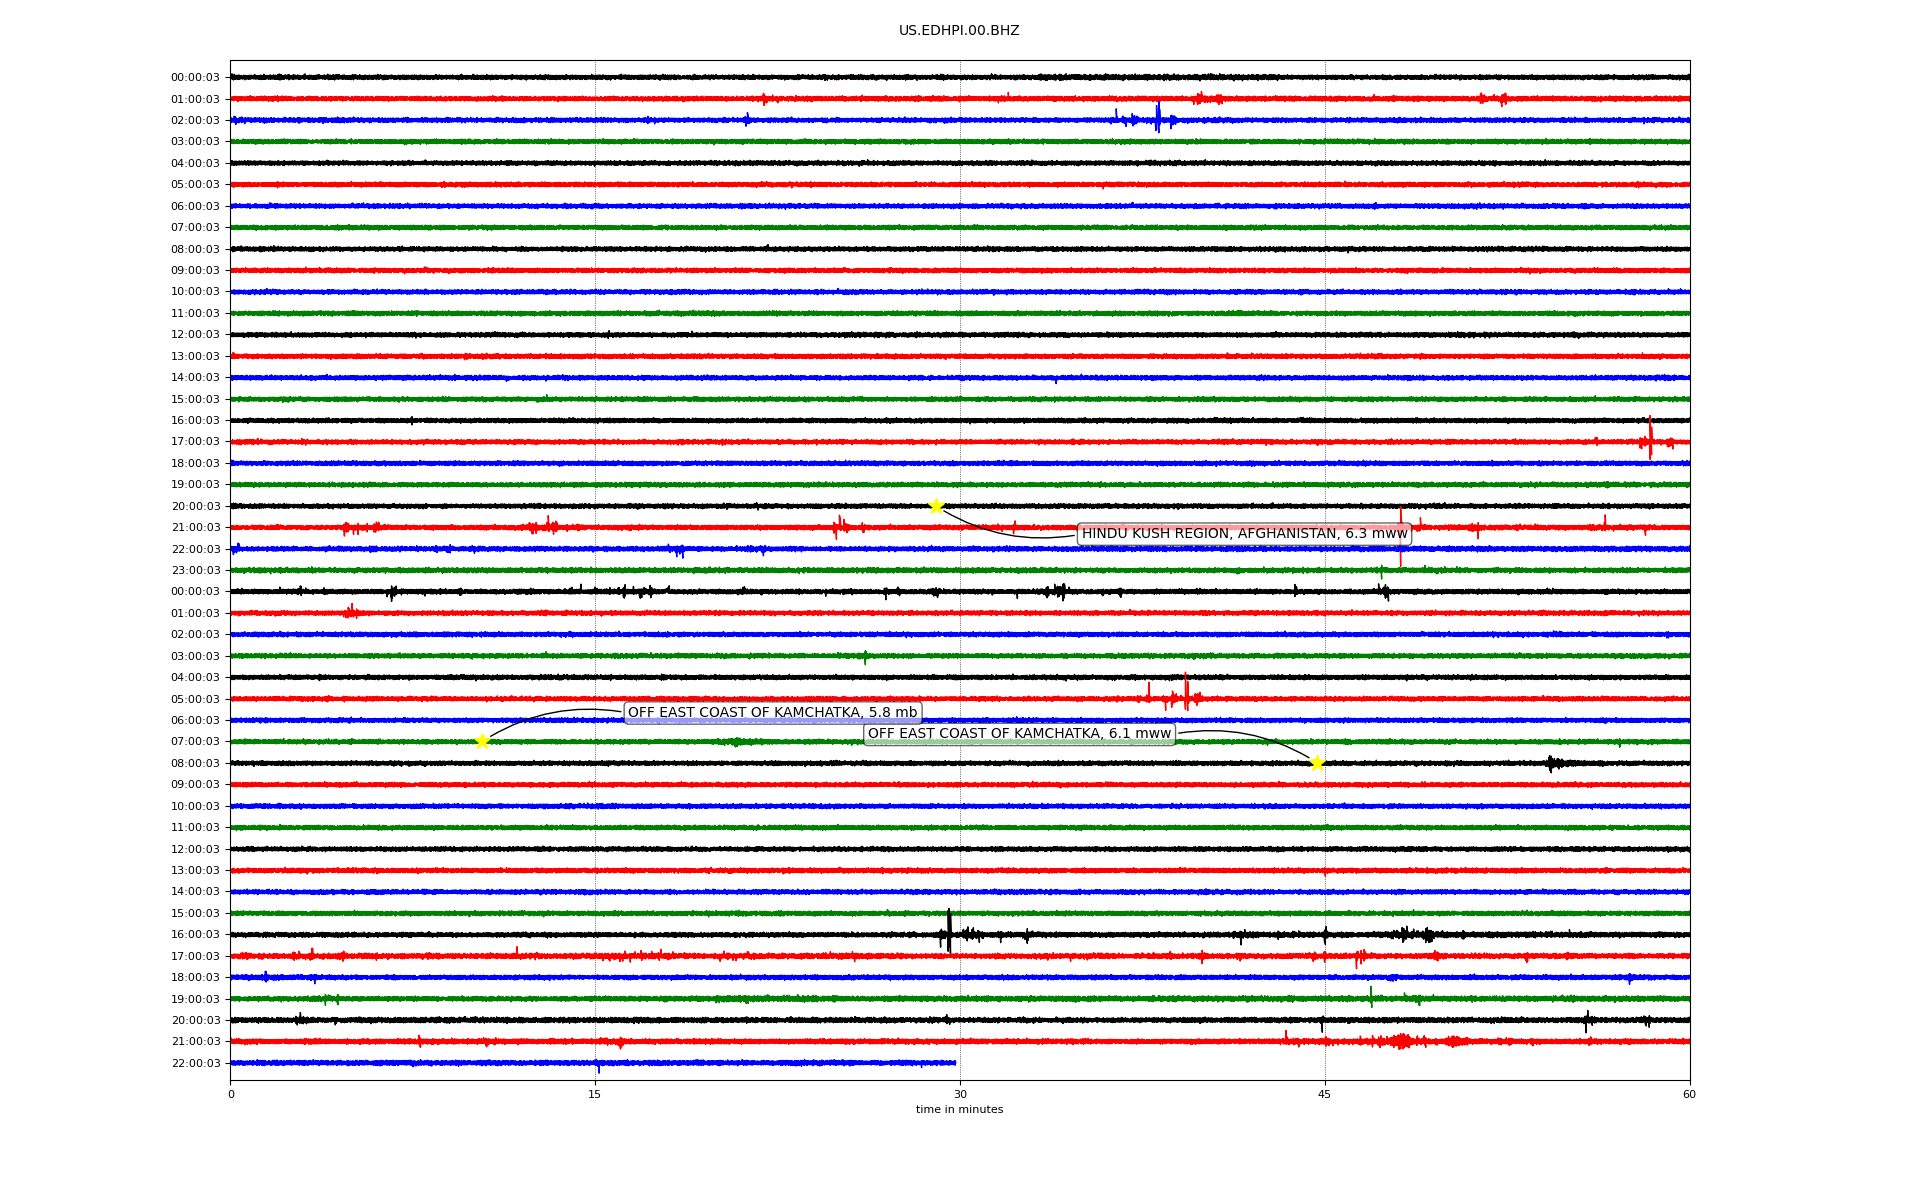Viewport: 1920px width, 1200px height.
Task: Click the Kamchatka 6.1 mww star marker
Action: [1317, 763]
